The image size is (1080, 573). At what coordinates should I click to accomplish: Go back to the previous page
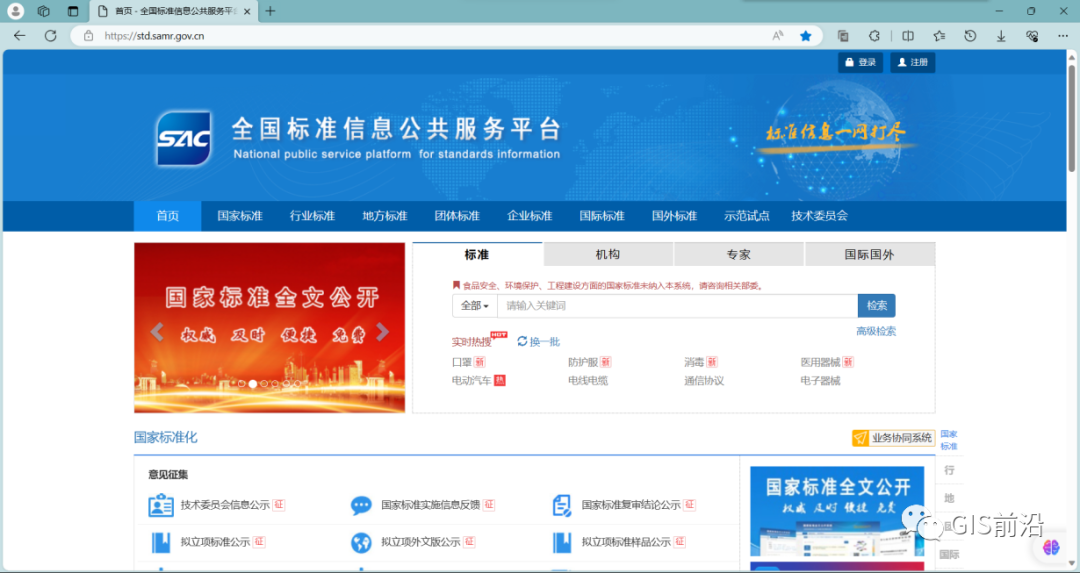[x=19, y=36]
